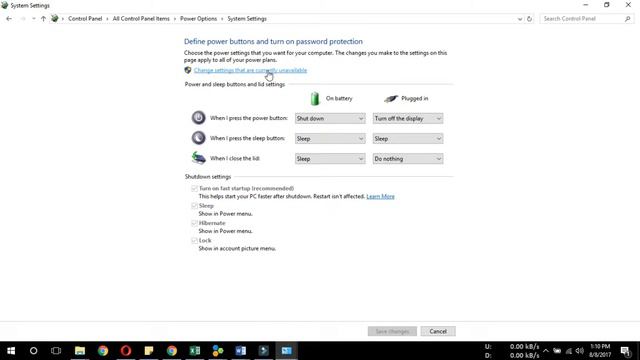Navigate to Control Panel breadcrumb

tap(85, 19)
